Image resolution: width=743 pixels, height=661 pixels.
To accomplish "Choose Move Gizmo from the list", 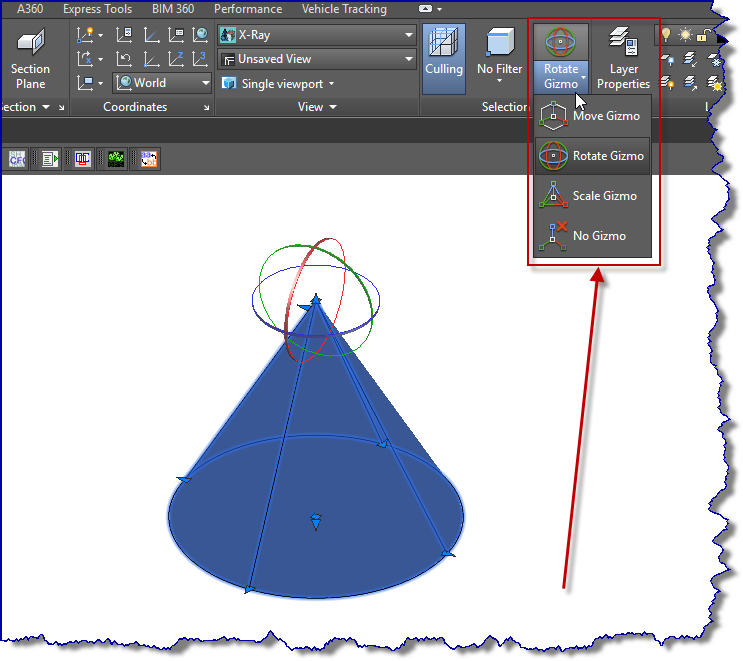I will tap(592, 116).
